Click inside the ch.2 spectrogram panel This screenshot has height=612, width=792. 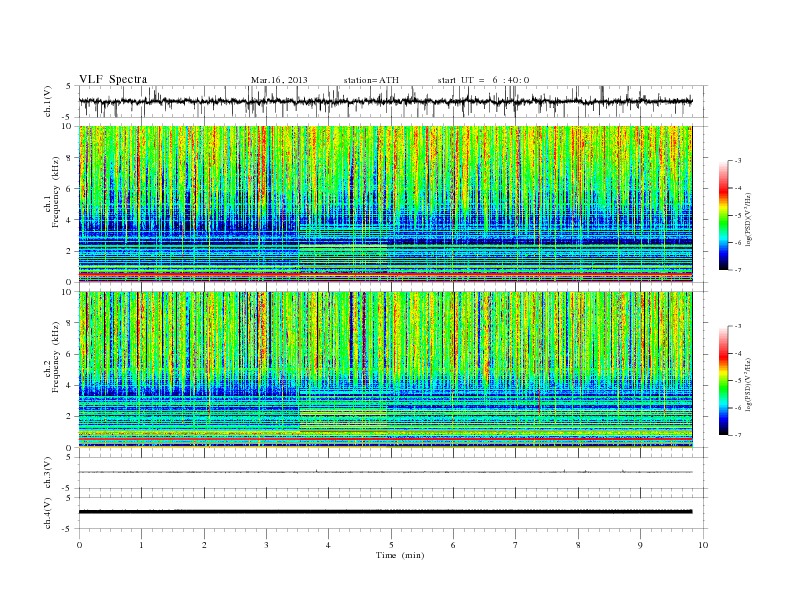[x=385, y=369]
